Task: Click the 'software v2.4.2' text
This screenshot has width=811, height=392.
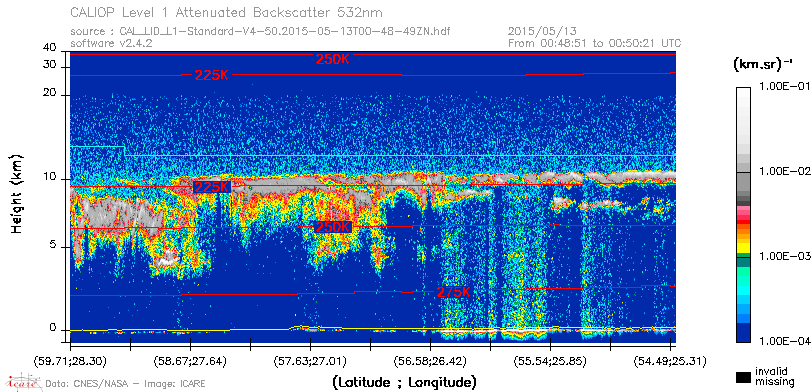Action: (111, 43)
